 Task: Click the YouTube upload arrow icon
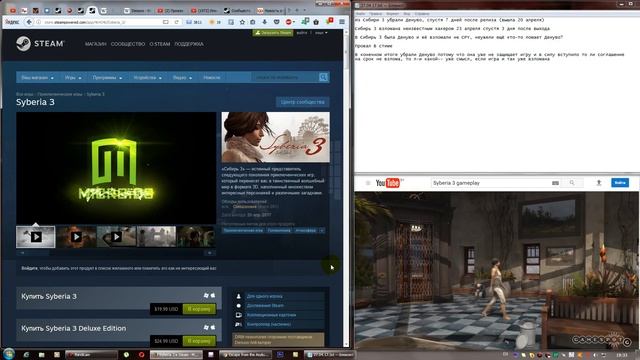[x=599, y=183]
